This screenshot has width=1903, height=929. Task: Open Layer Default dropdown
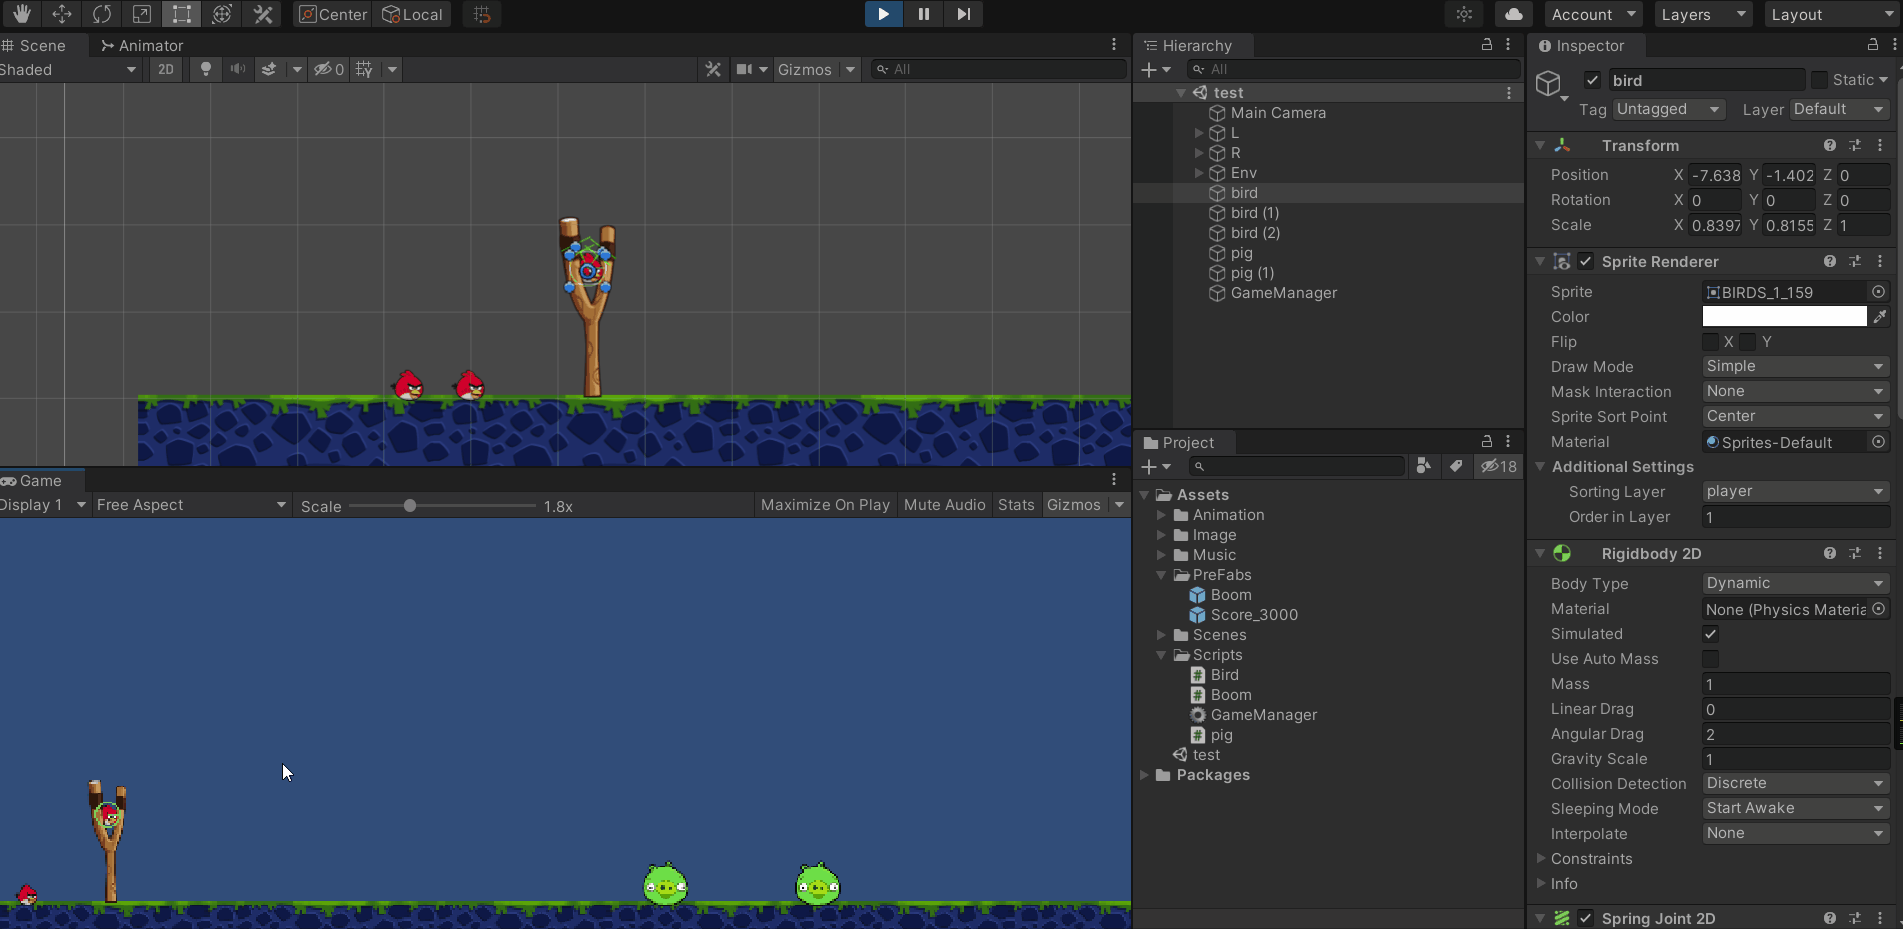click(x=1839, y=109)
